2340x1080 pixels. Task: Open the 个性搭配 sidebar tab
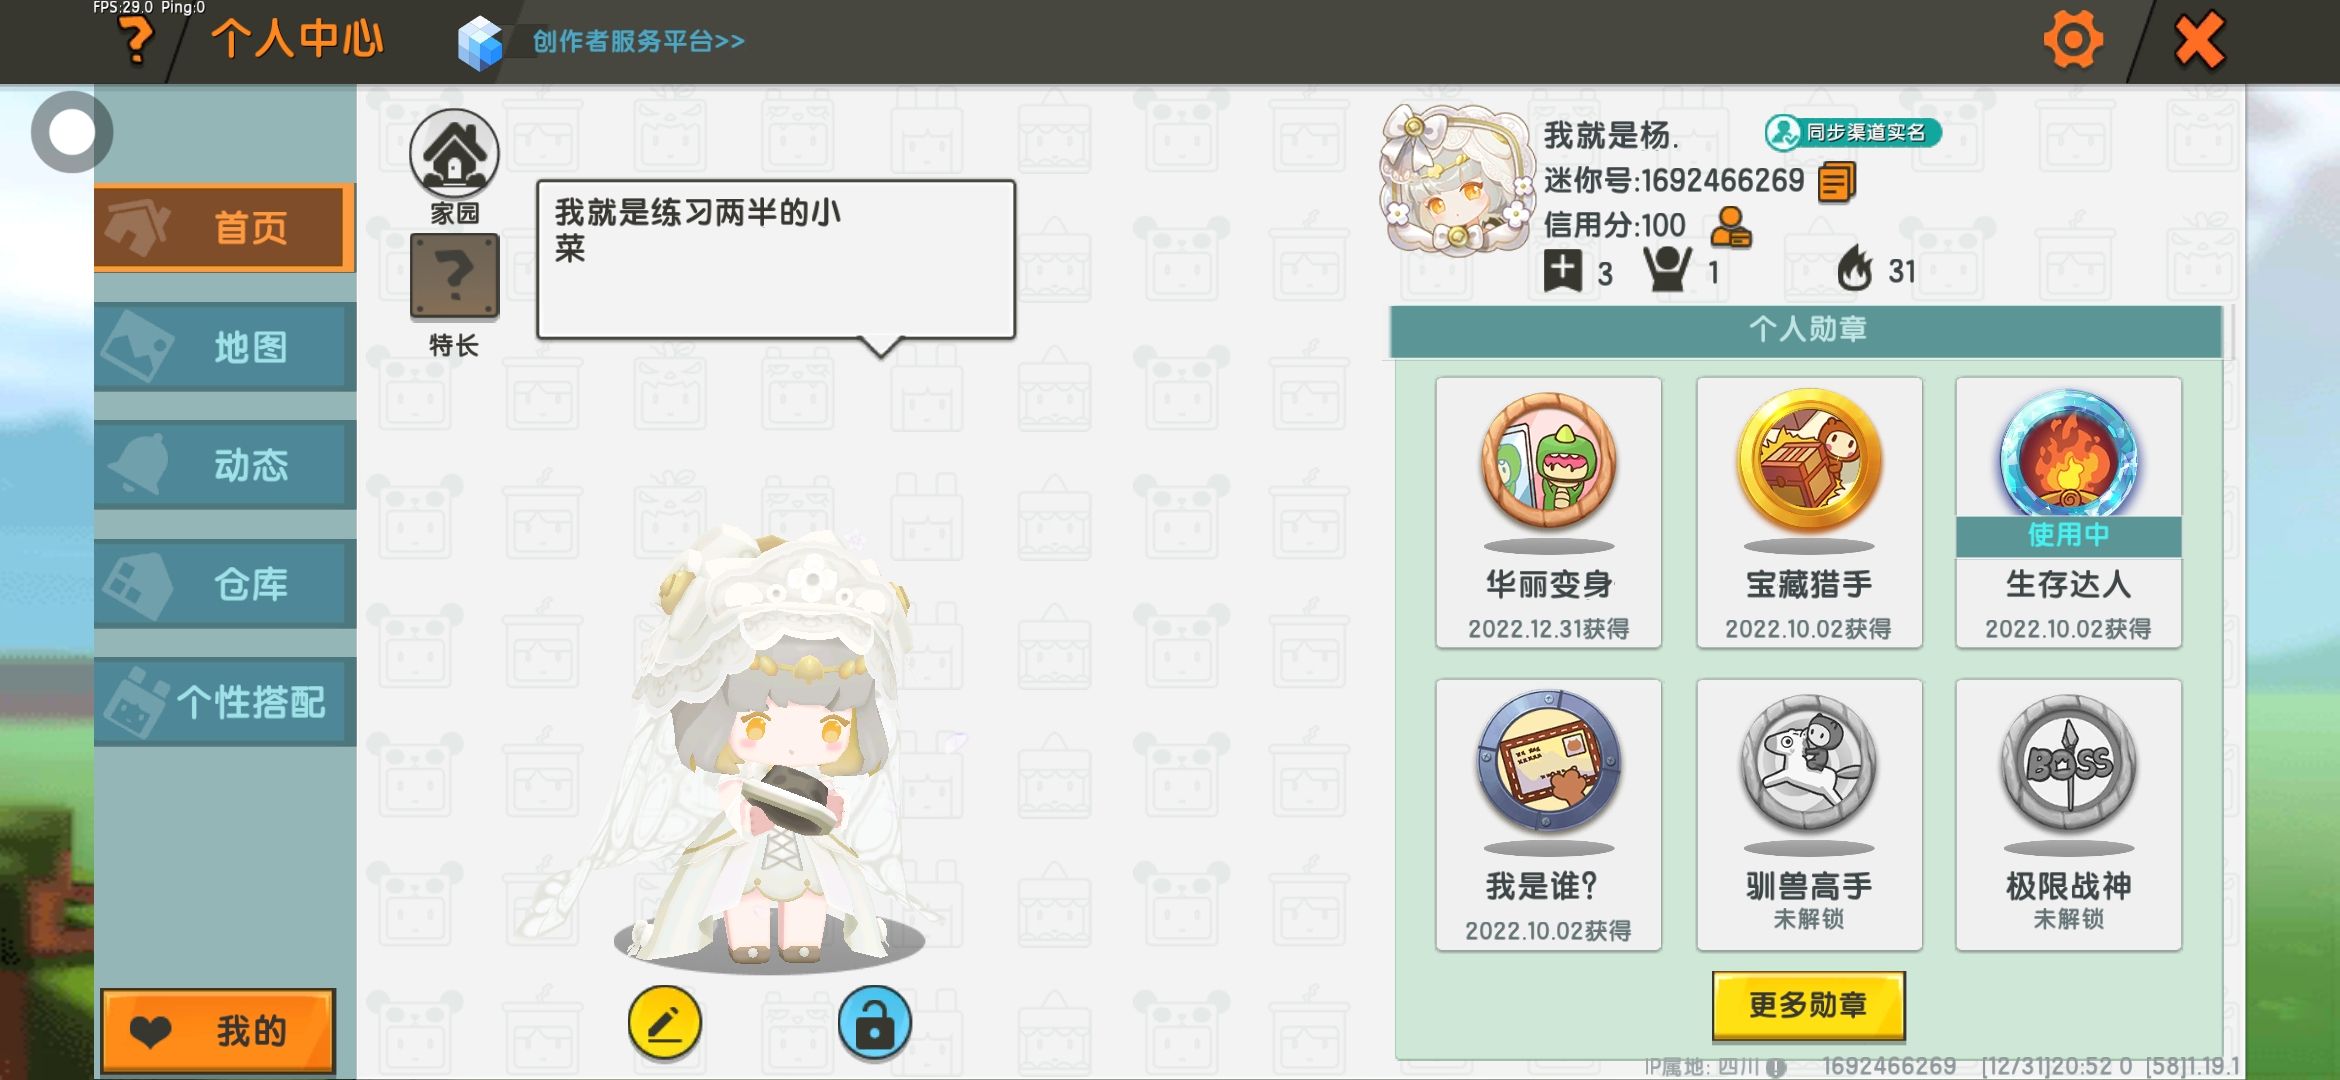[225, 702]
